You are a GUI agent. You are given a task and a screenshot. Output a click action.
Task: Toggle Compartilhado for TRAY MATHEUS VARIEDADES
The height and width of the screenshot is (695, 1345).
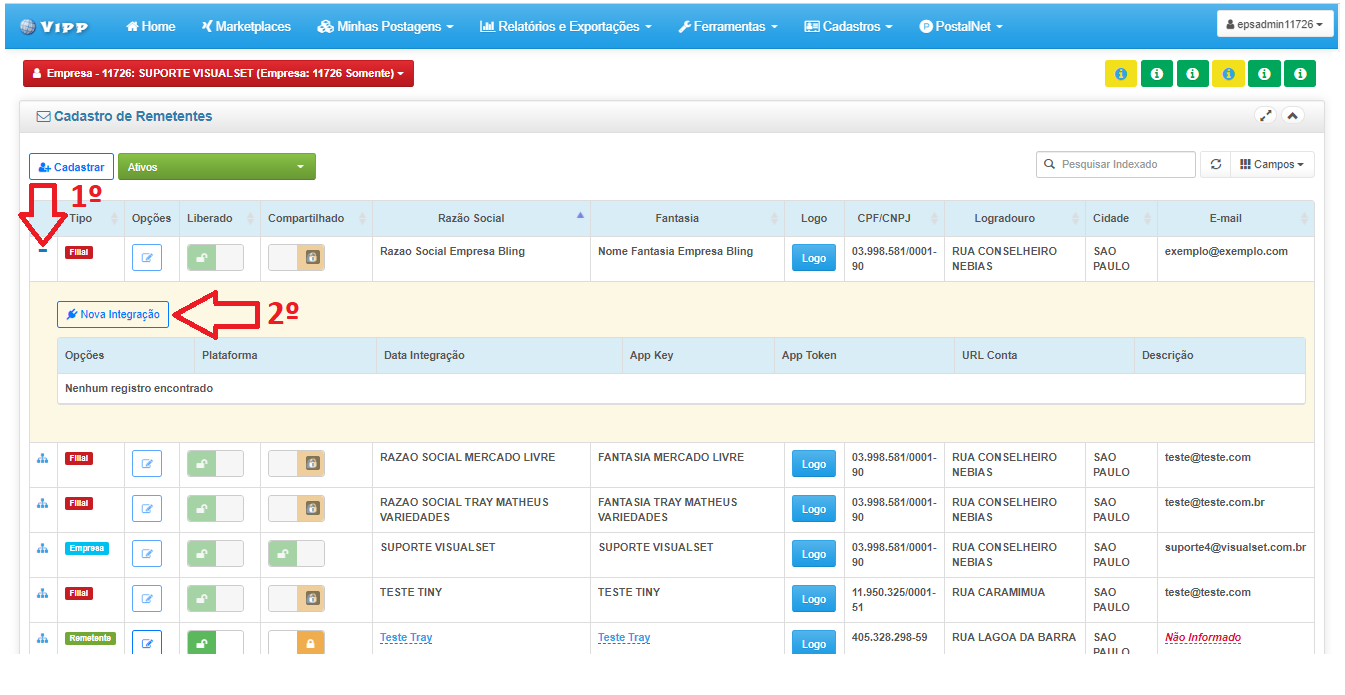pos(296,509)
